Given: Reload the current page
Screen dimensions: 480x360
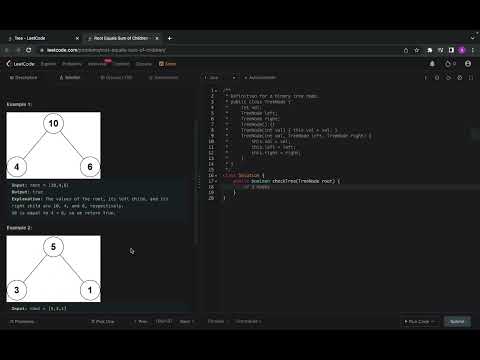Looking at the screenshot, I should (29, 50).
